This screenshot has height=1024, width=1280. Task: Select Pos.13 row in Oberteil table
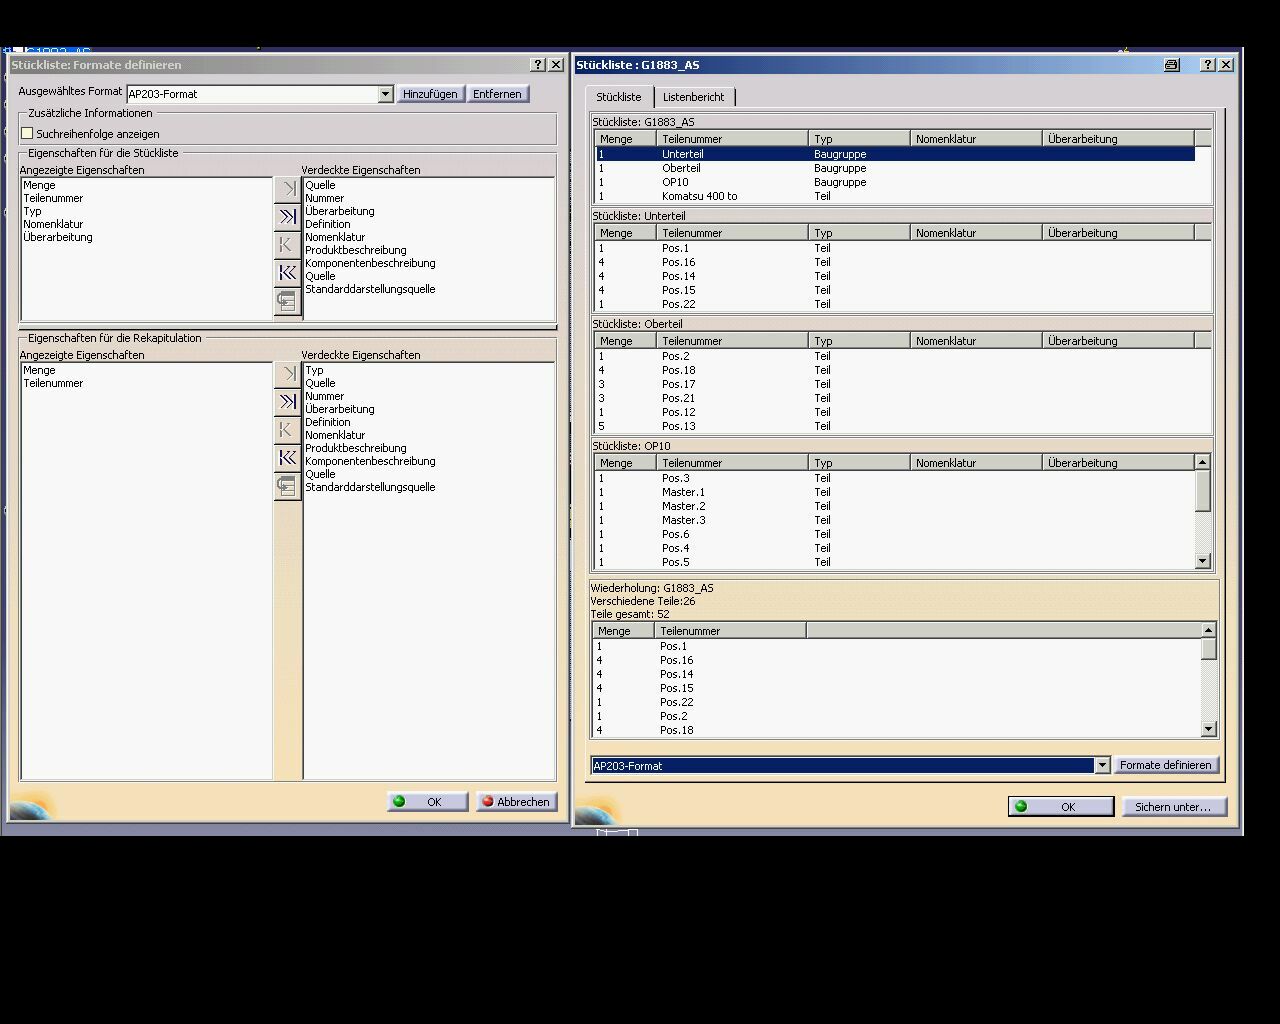[x=895, y=426]
